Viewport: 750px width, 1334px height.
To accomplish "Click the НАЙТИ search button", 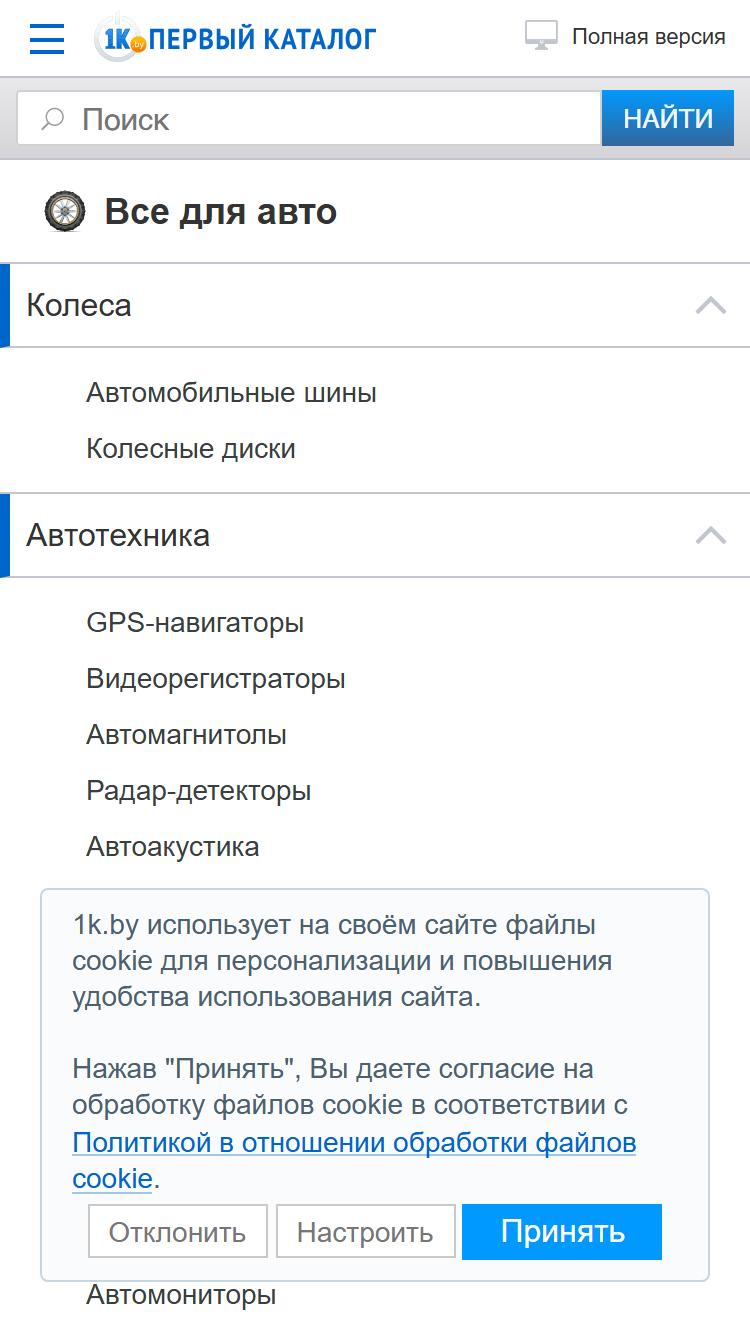I will click(668, 119).
